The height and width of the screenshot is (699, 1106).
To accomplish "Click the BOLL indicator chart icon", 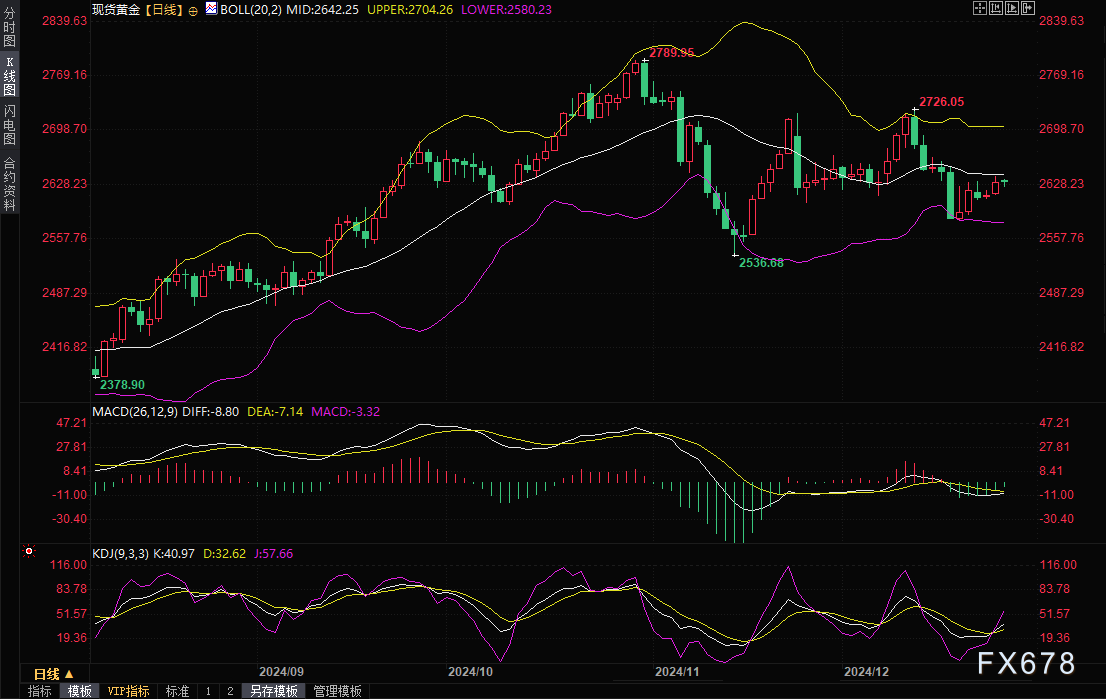I will click(210, 8).
